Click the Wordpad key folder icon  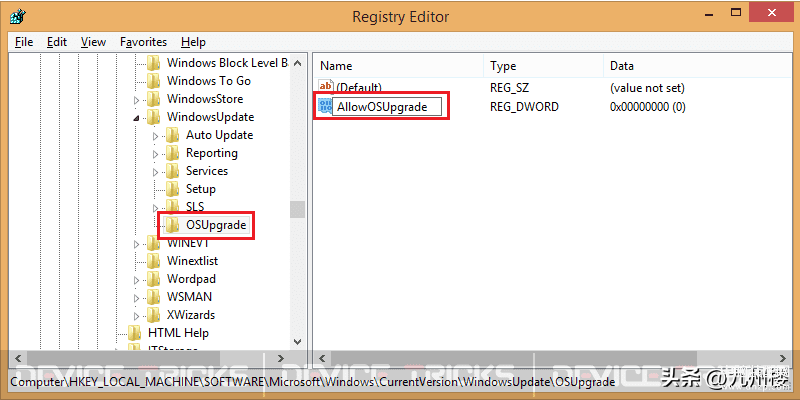[153, 279]
